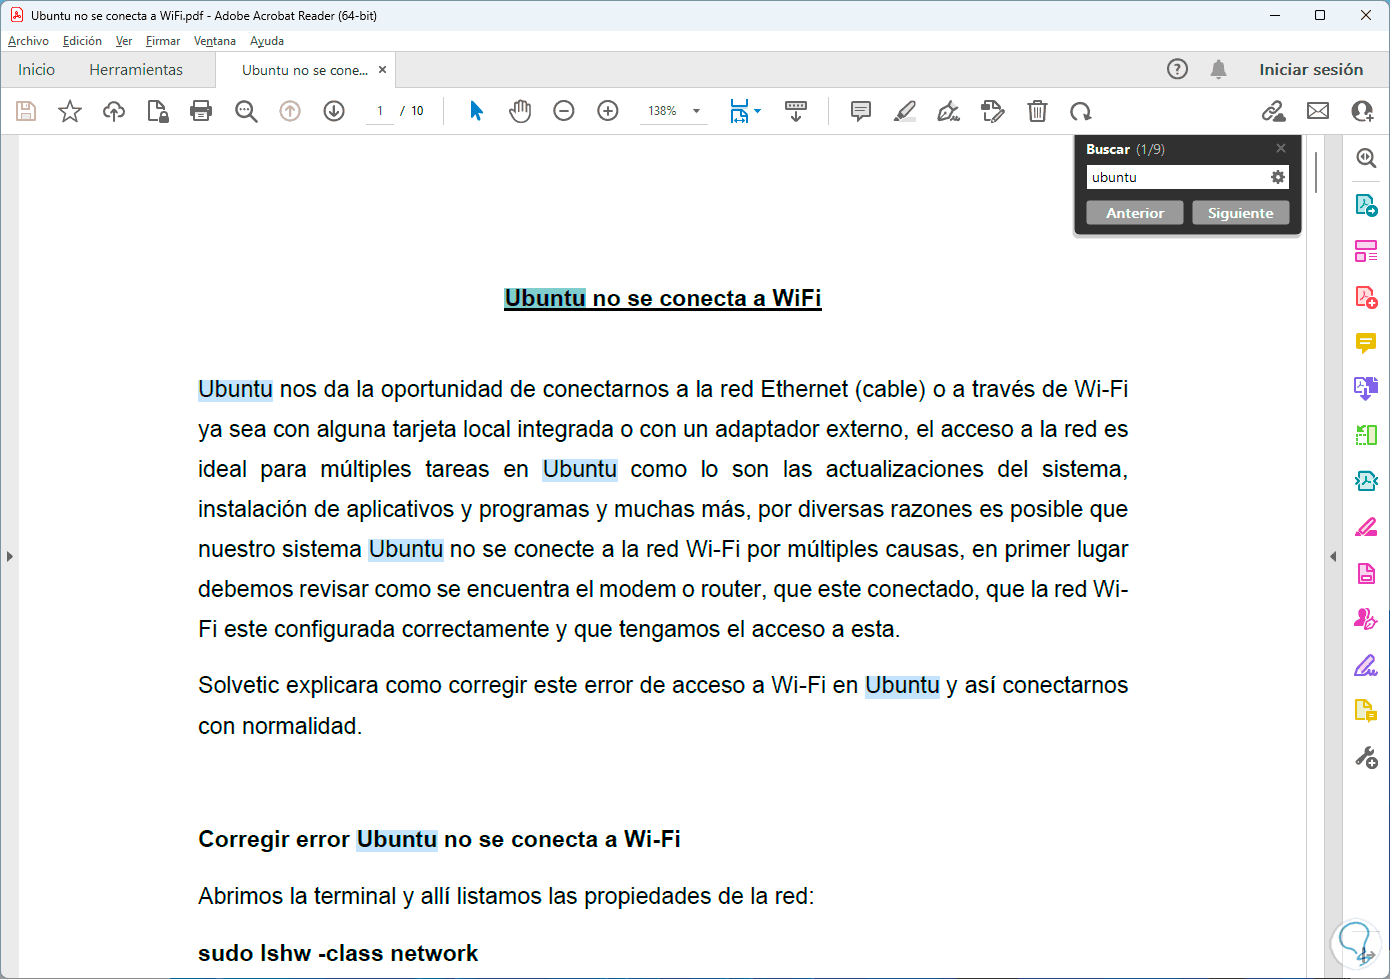Click the current page number field

[x=380, y=111]
